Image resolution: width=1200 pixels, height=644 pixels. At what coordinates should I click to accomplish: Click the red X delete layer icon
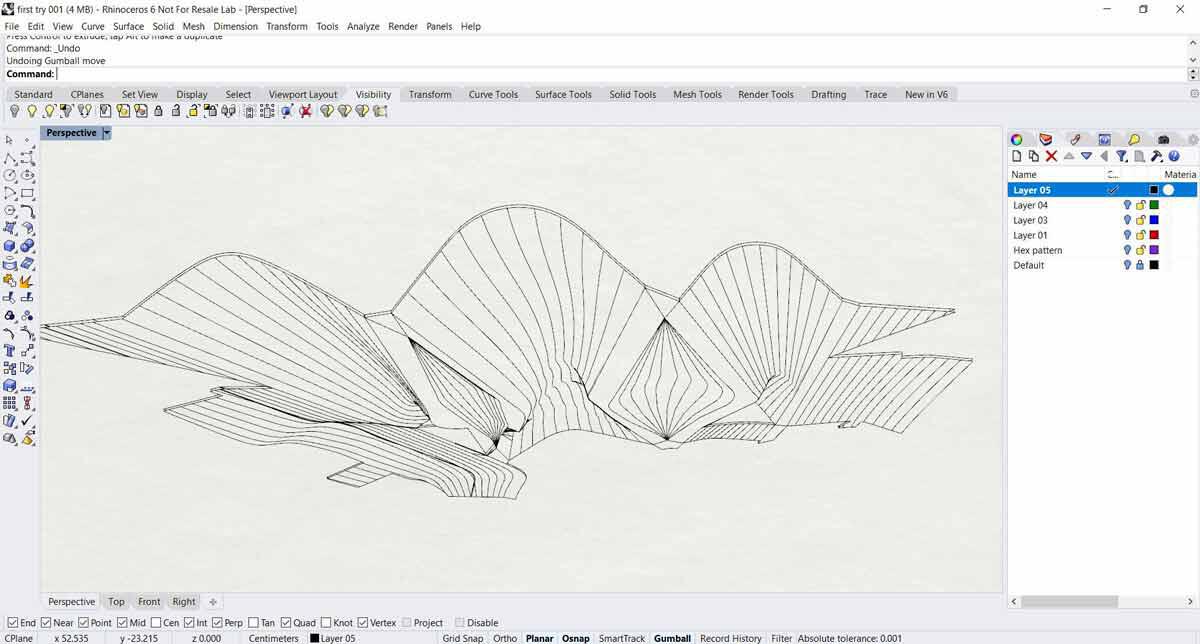1051,156
